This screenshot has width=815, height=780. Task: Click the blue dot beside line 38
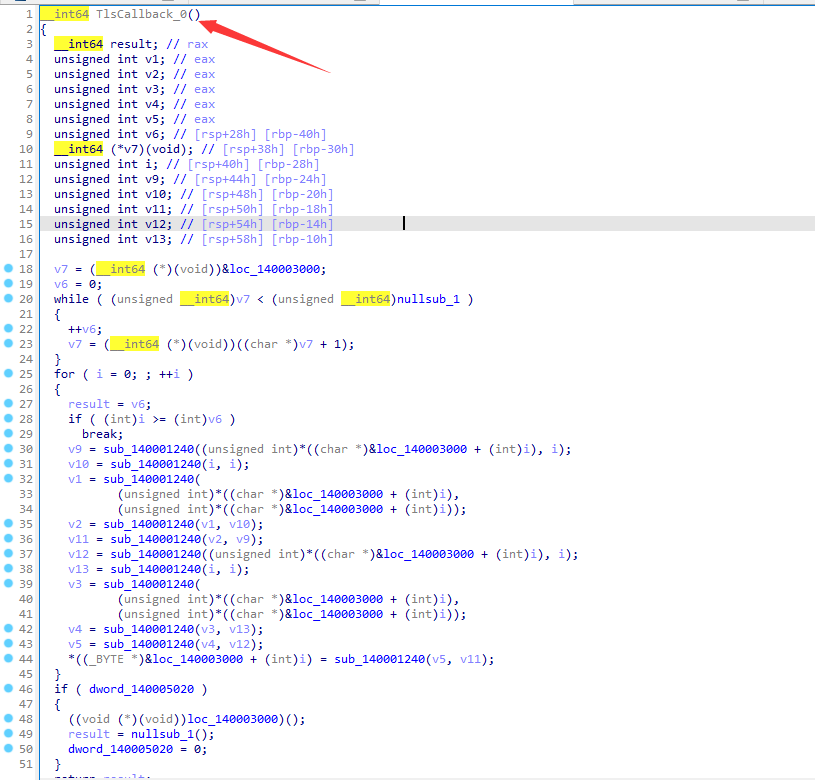point(8,568)
